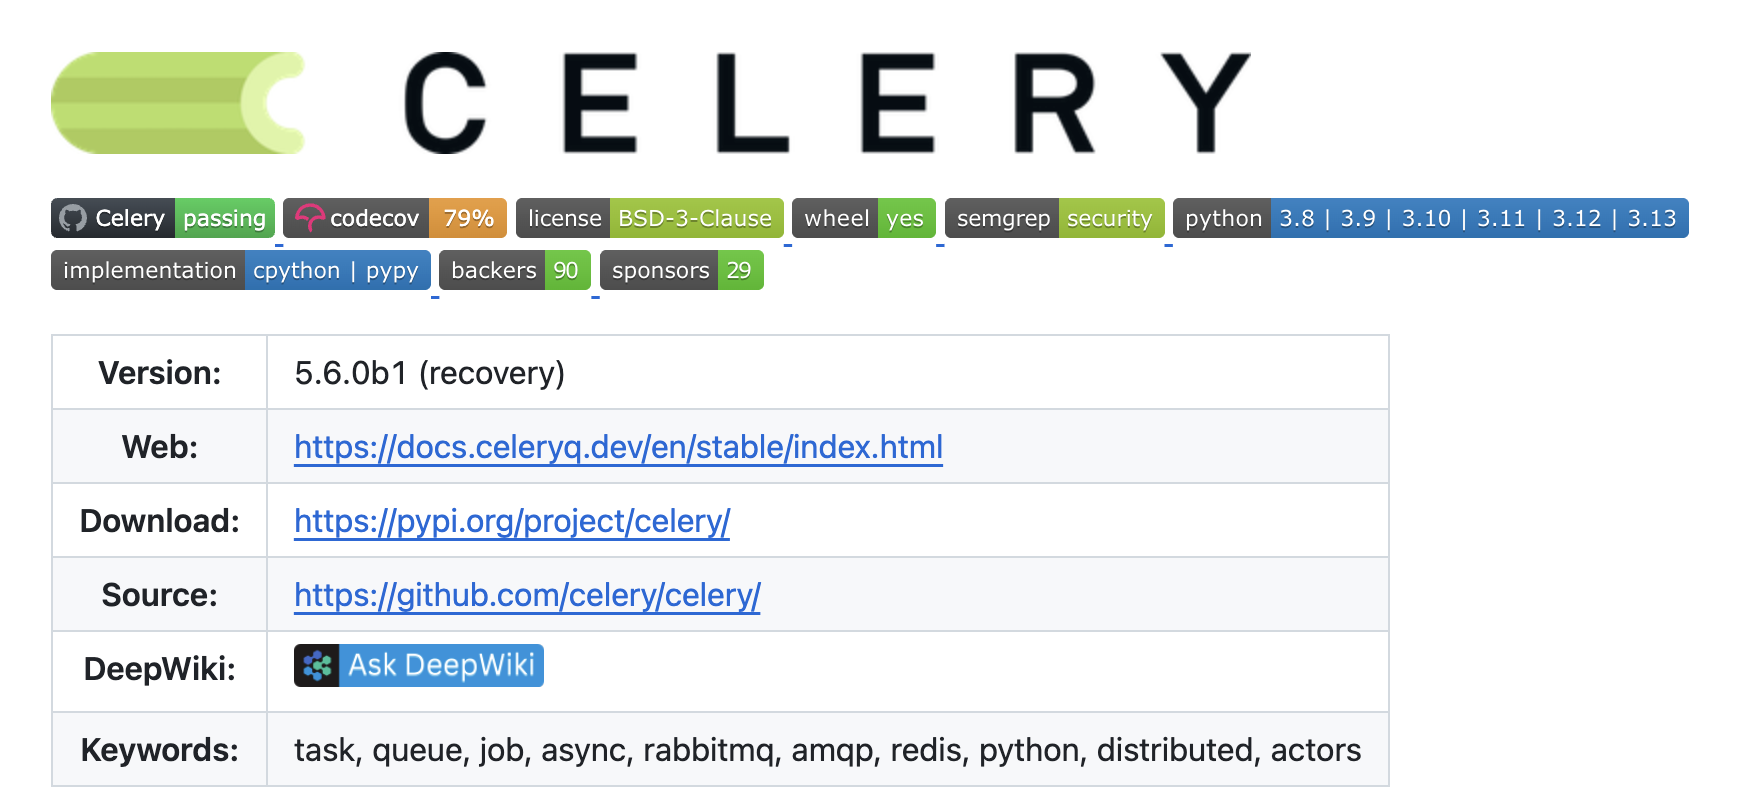Viewport: 1754px width, 808px height.
Task: Open the semgrep security badge
Action: 1054,218
